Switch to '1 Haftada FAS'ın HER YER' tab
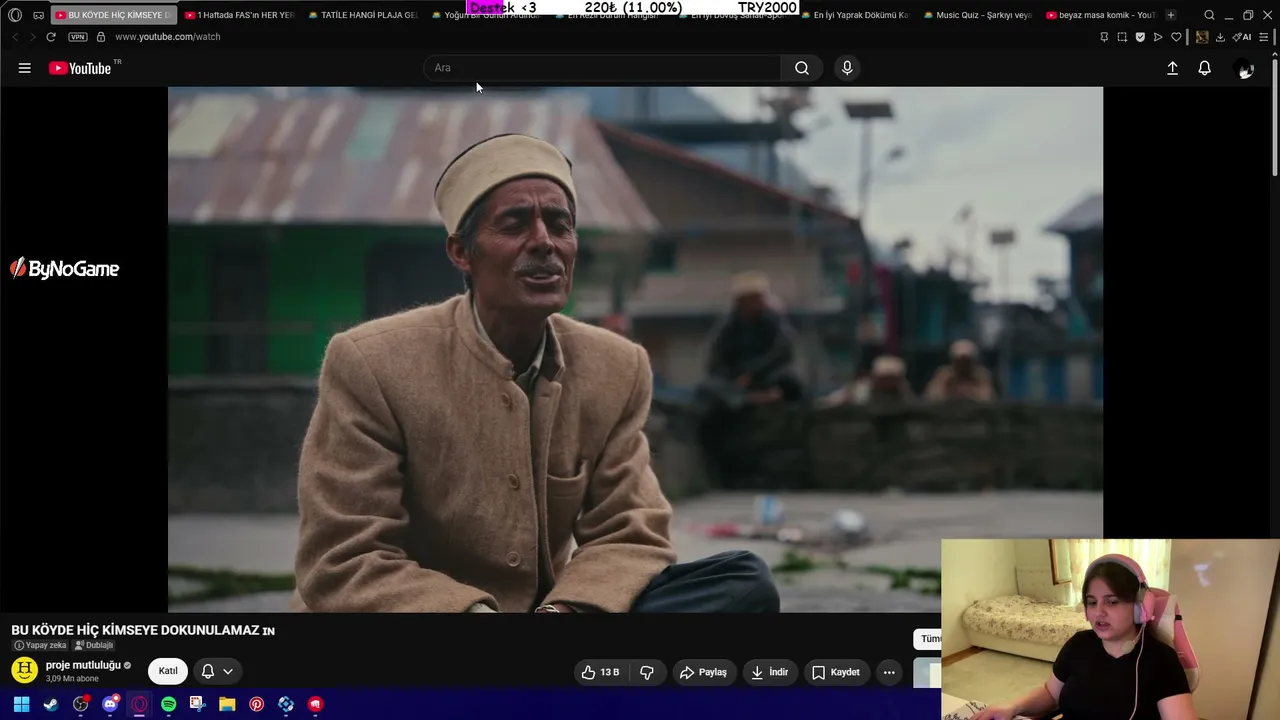 tap(239, 15)
